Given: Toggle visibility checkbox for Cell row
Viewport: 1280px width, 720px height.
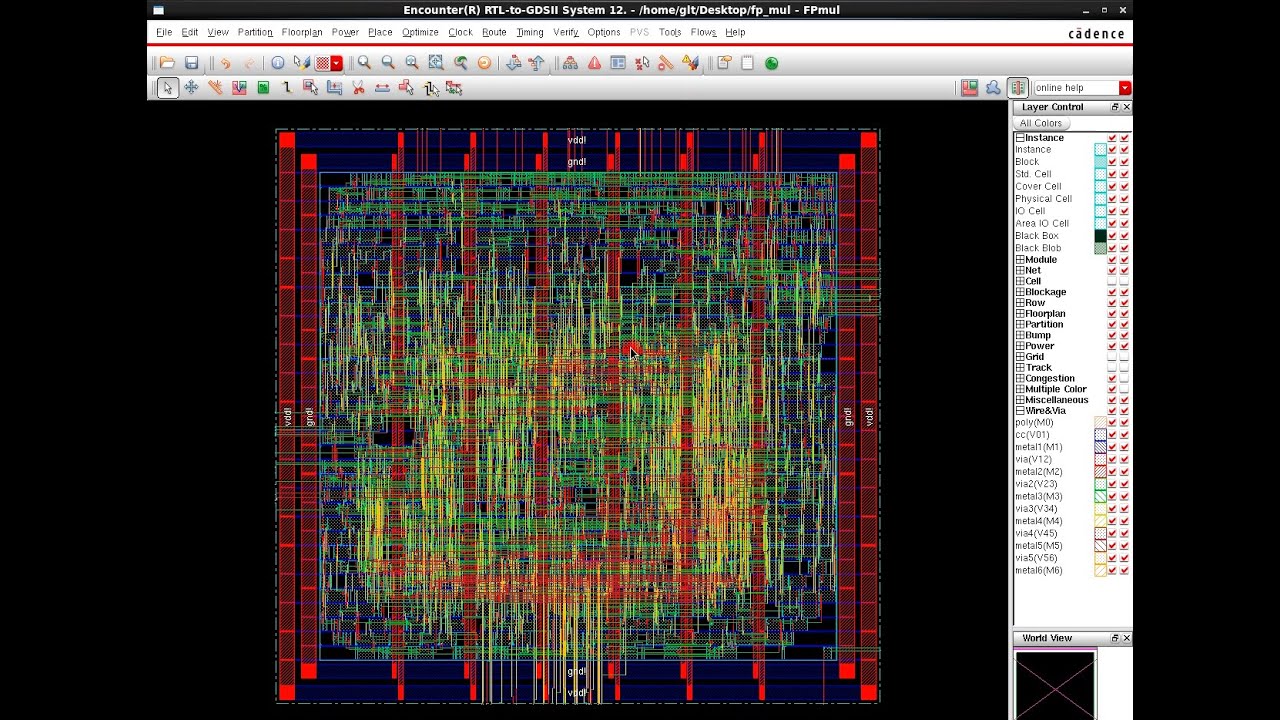Looking at the screenshot, I should (1112, 281).
